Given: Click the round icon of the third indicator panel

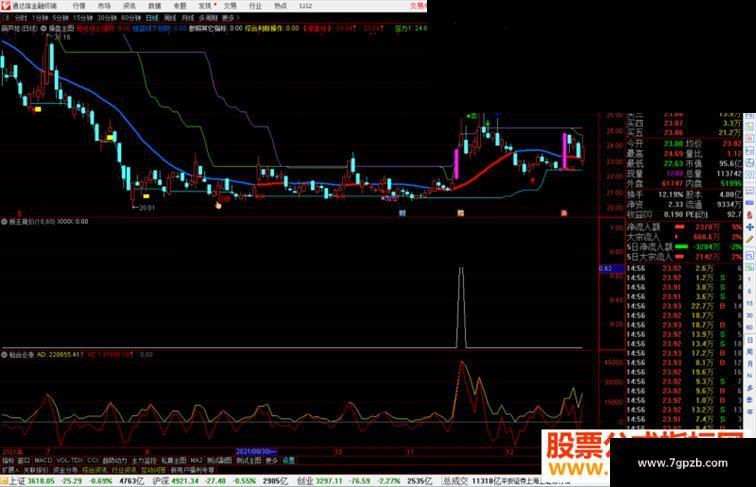Looking at the screenshot, I should coord(4,354).
